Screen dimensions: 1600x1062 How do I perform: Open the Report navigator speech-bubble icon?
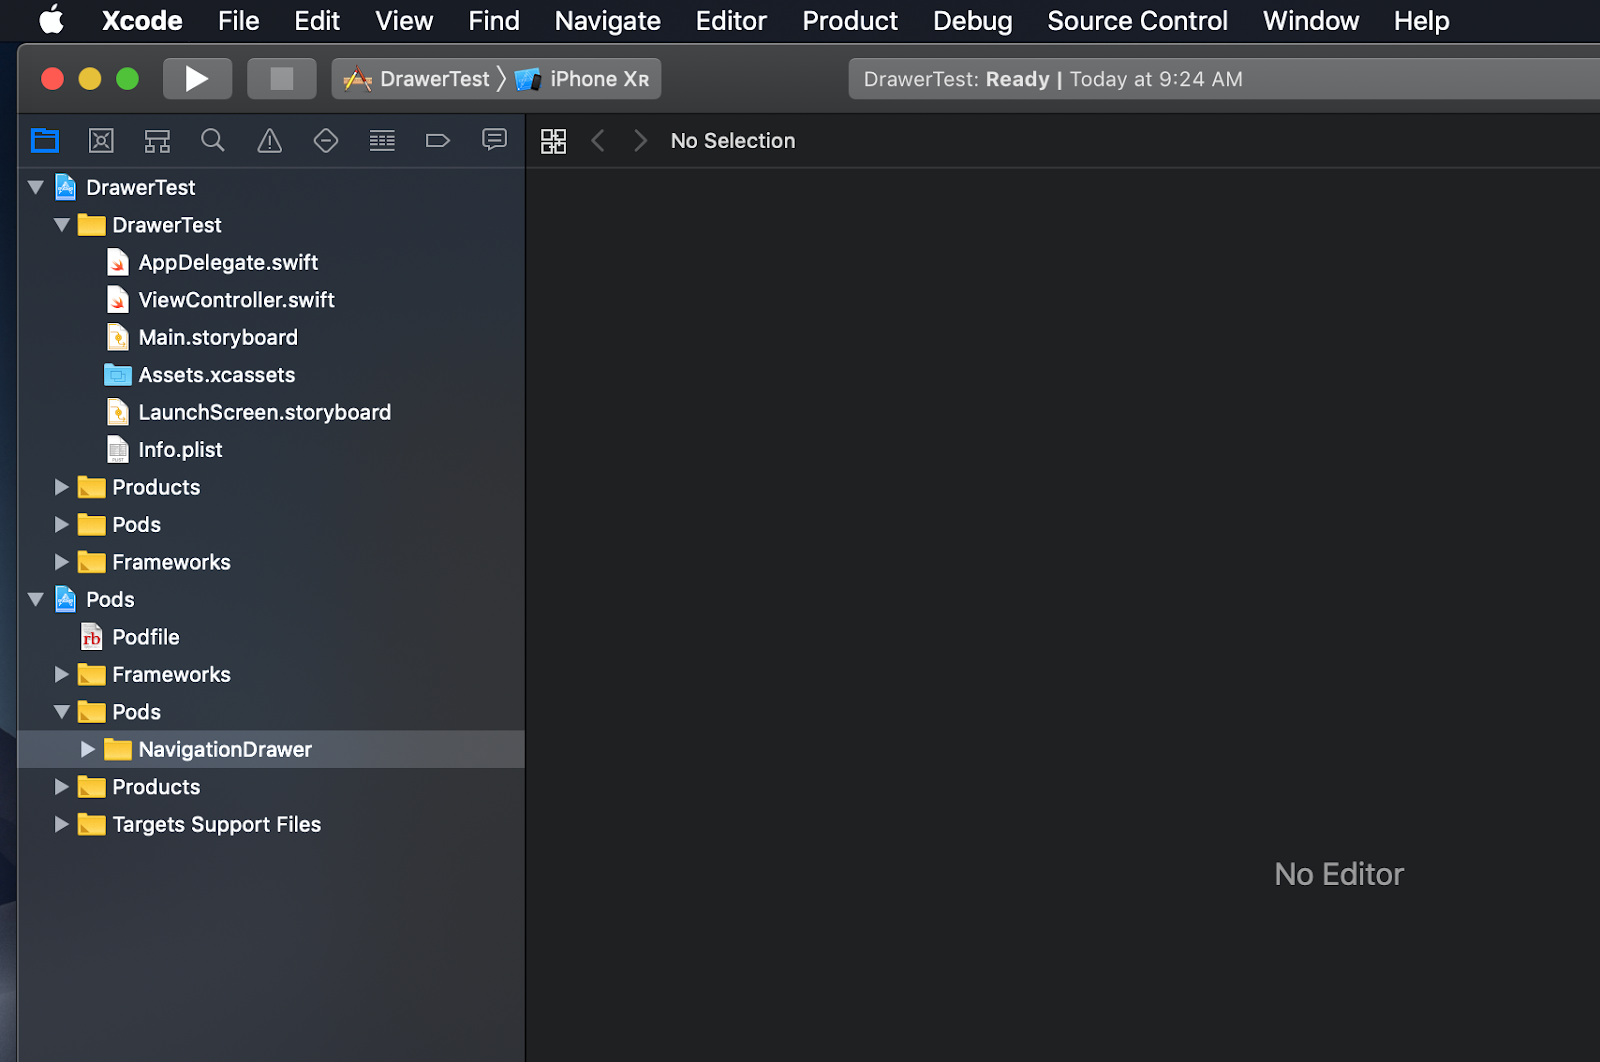494,141
